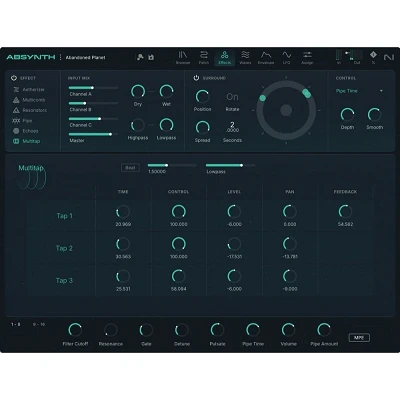Select the Multitap effect

pyautogui.click(x=26, y=141)
